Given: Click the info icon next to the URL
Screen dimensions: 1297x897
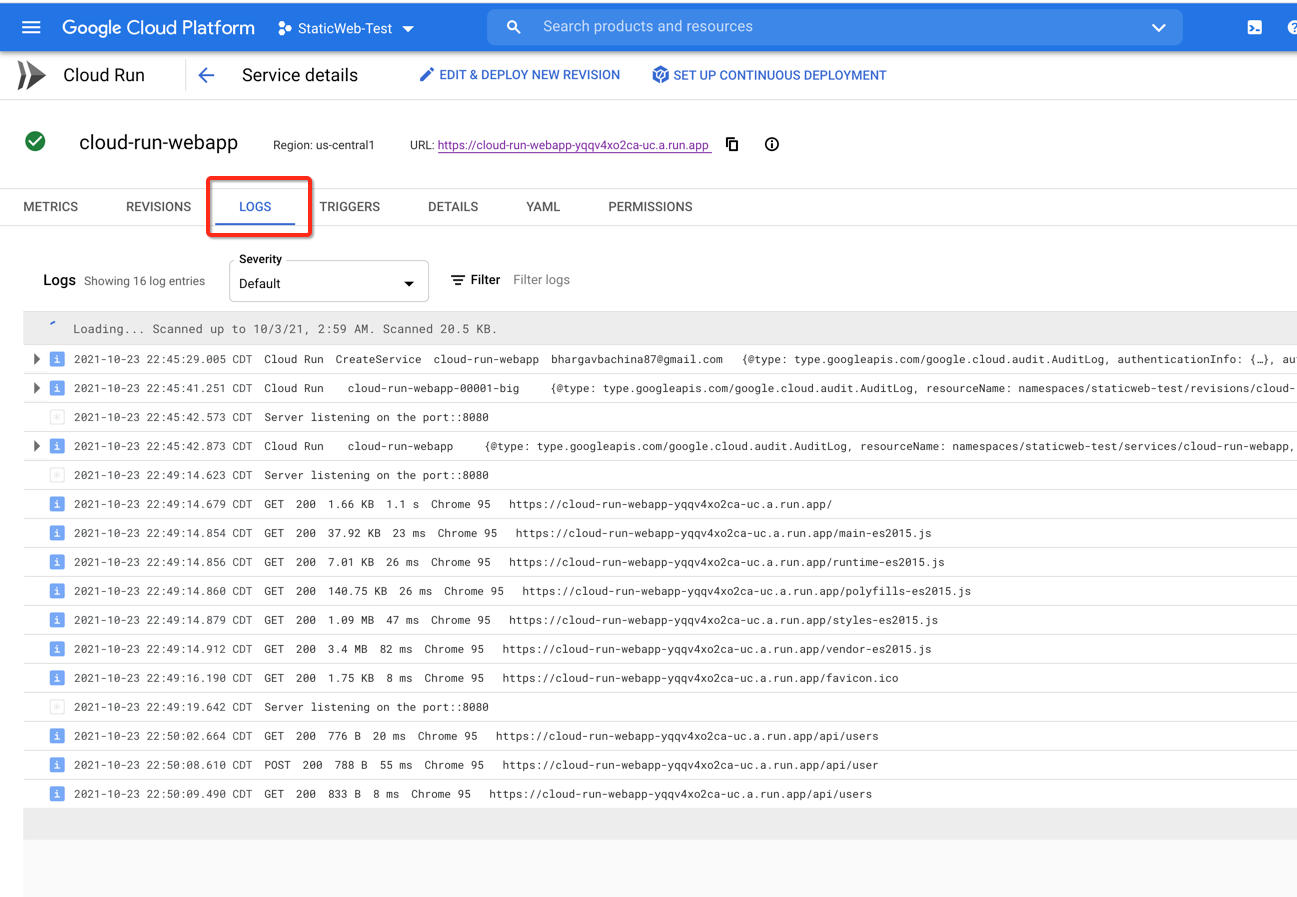Looking at the screenshot, I should pyautogui.click(x=771, y=144).
